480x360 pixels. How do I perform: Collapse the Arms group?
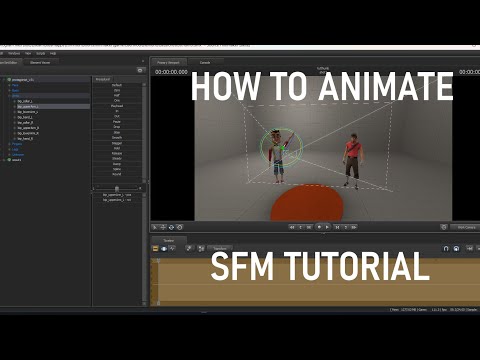(9, 96)
